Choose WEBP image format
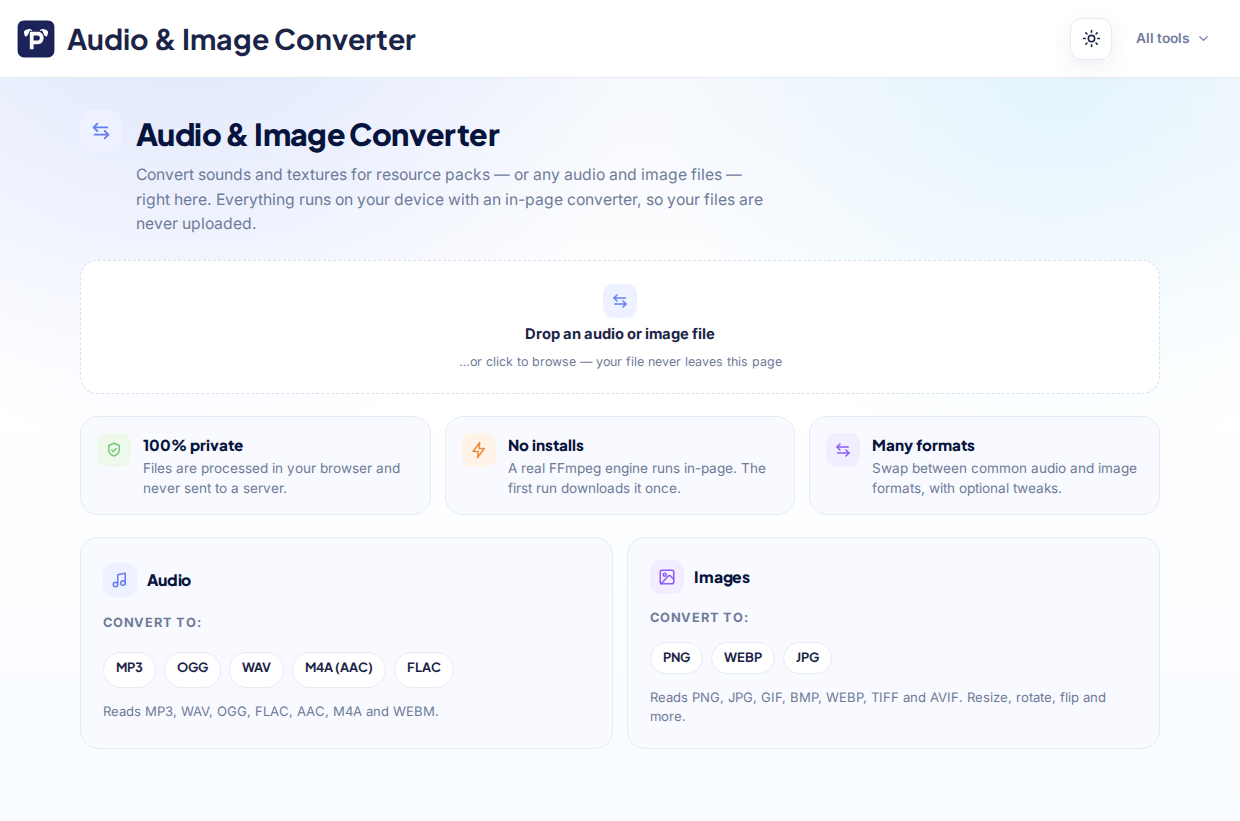 click(743, 658)
